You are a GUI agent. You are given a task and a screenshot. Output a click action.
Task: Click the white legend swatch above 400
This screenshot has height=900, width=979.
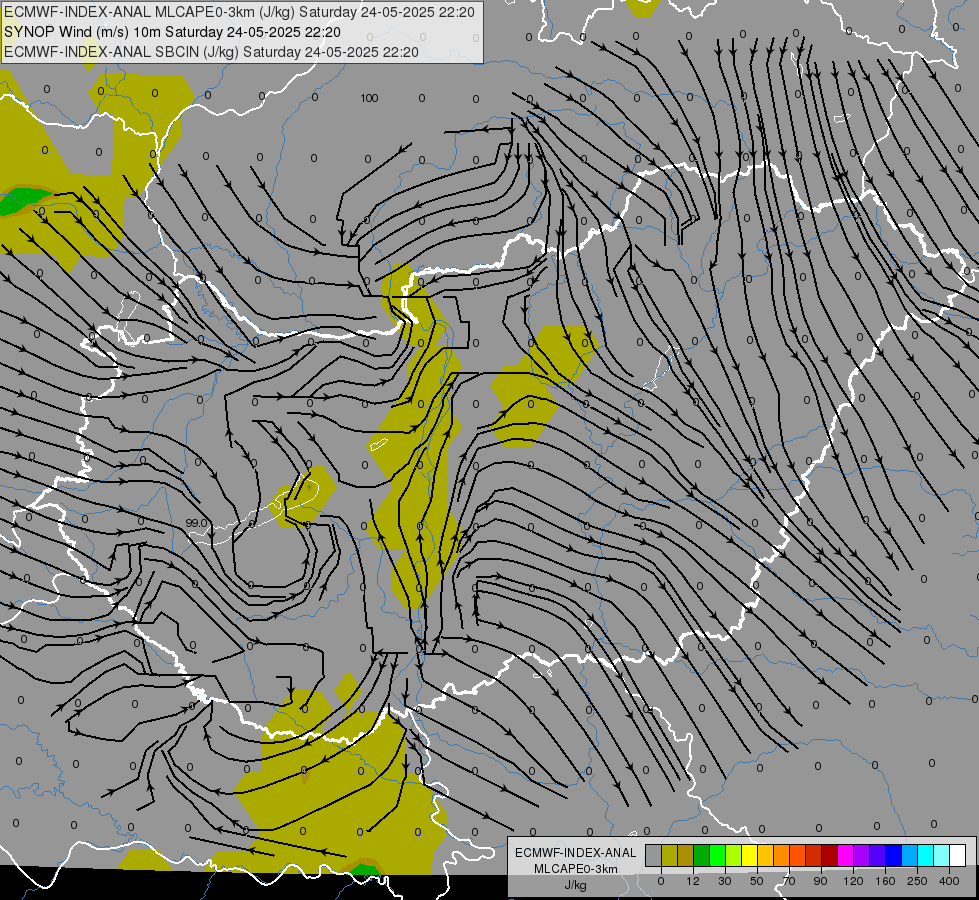[957, 856]
